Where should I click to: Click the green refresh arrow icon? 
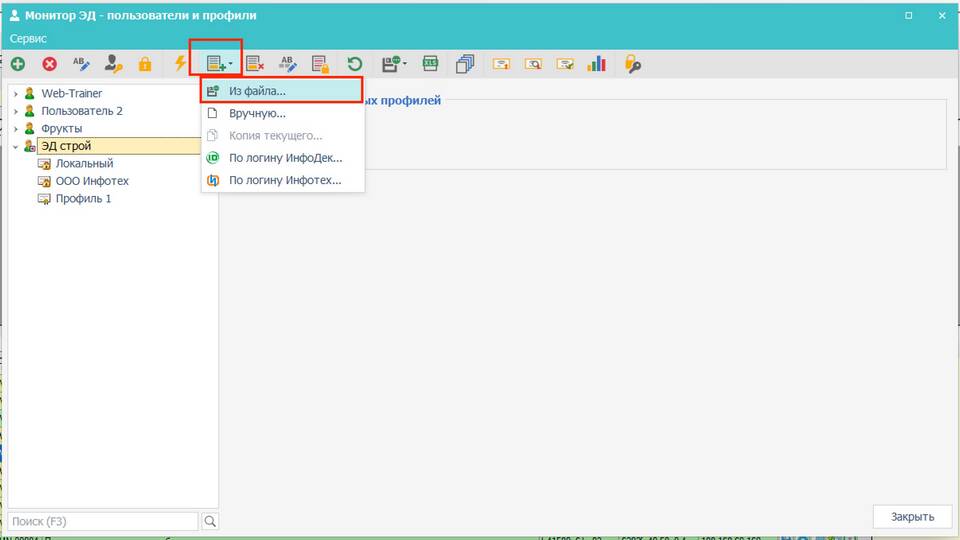click(354, 64)
